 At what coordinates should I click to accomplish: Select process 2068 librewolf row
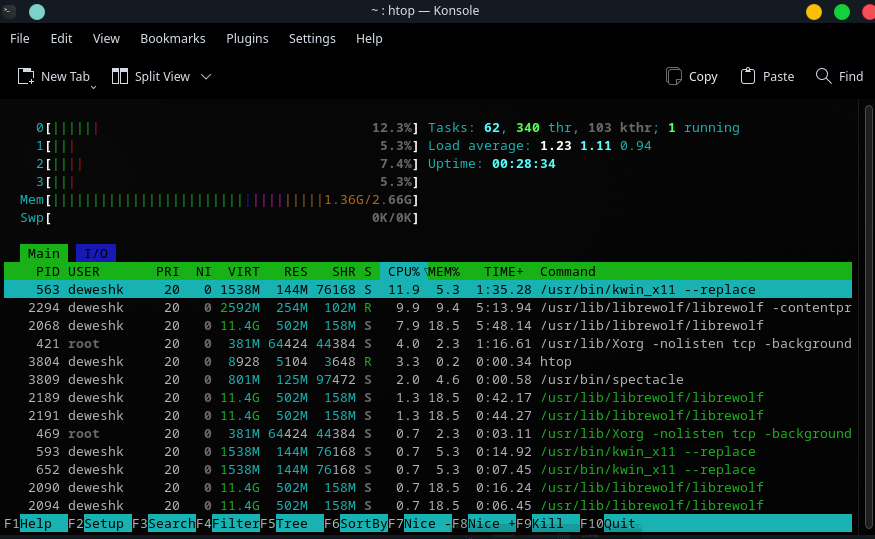pyautogui.click(x=428, y=325)
